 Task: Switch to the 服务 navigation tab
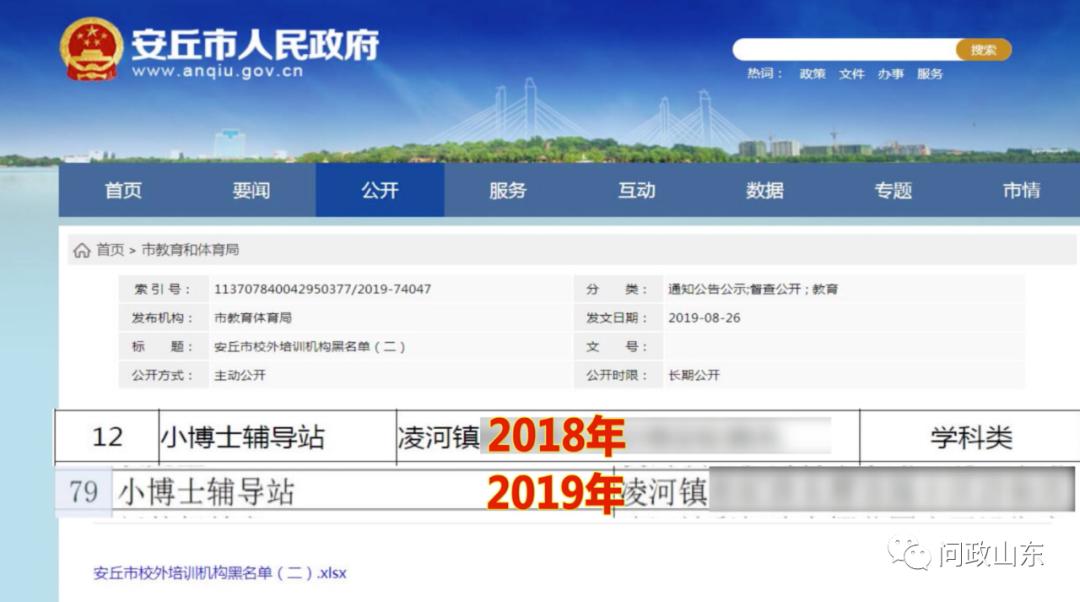pyautogui.click(x=507, y=190)
